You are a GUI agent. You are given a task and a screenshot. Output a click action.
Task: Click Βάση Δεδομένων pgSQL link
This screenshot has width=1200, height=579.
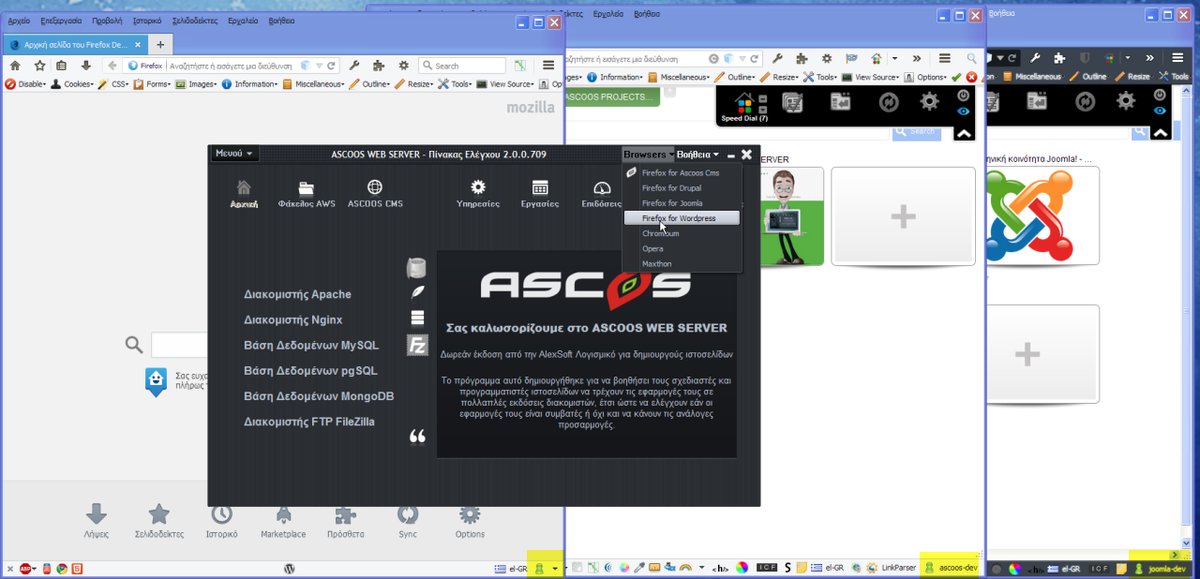310,371
